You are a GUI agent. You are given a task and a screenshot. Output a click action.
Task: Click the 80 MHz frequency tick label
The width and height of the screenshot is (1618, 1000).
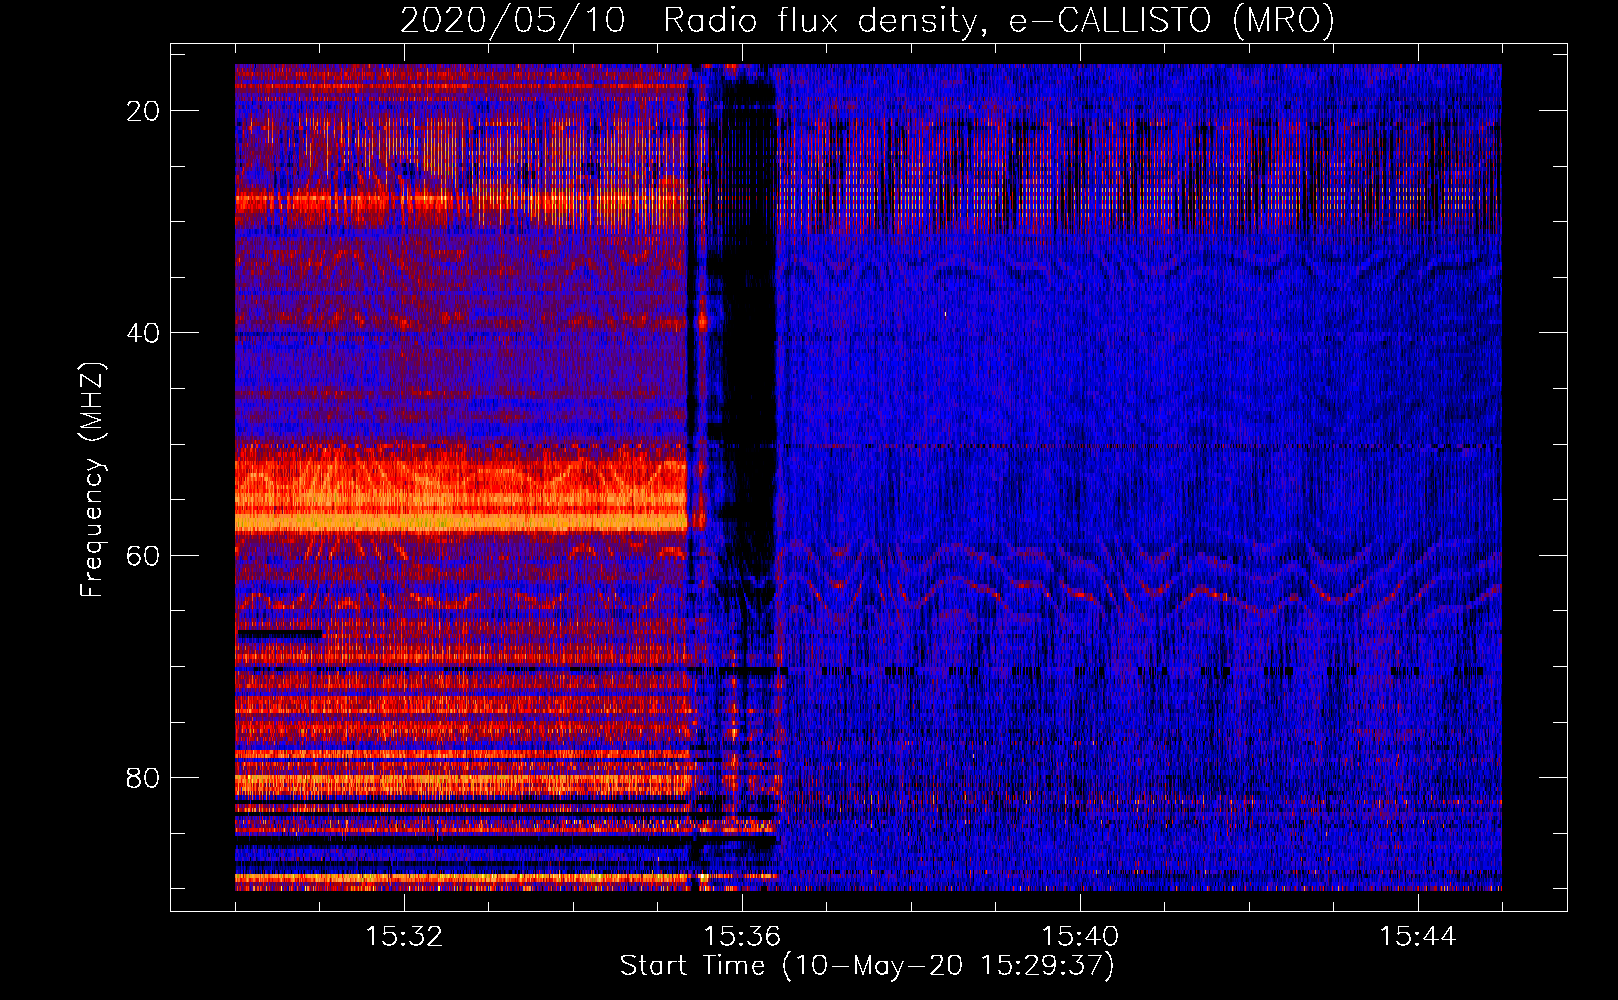pyautogui.click(x=143, y=777)
